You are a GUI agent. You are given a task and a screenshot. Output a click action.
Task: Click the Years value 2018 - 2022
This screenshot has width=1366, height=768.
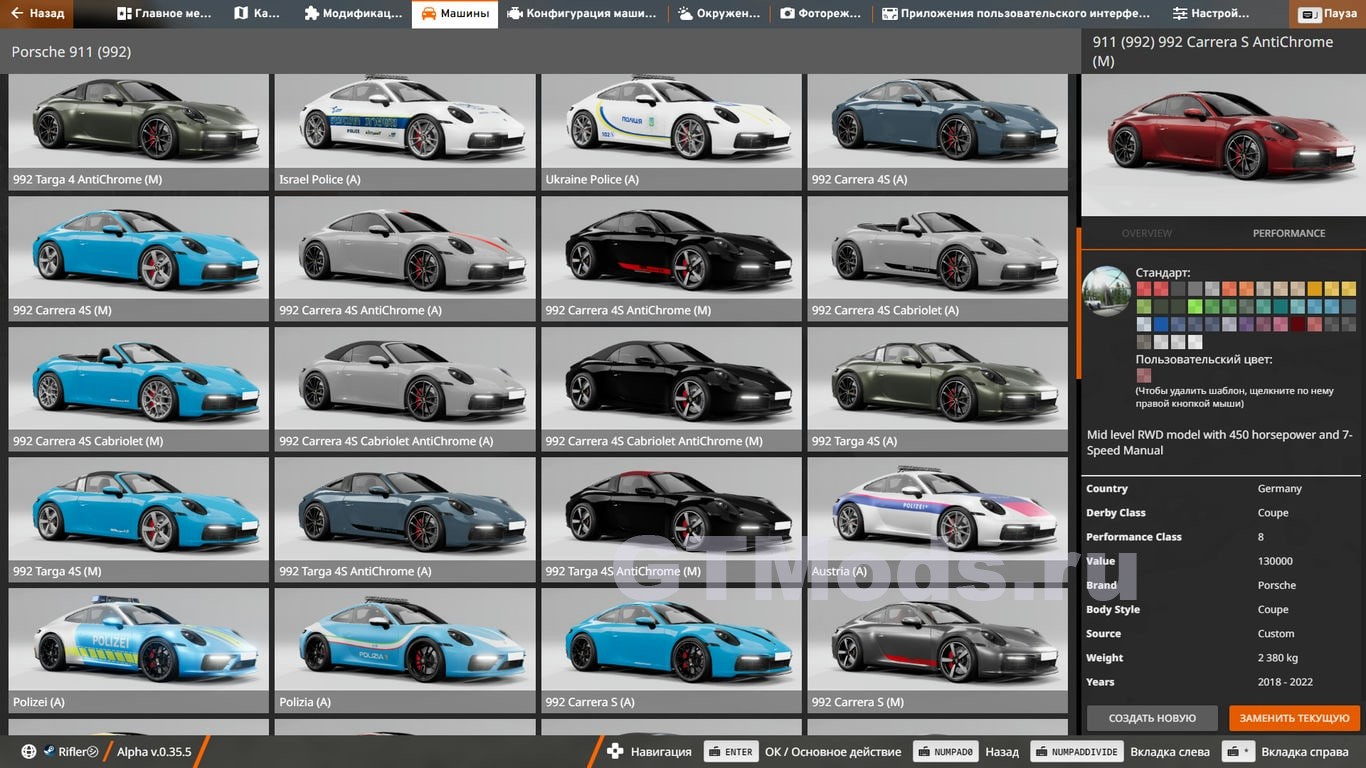(1285, 682)
